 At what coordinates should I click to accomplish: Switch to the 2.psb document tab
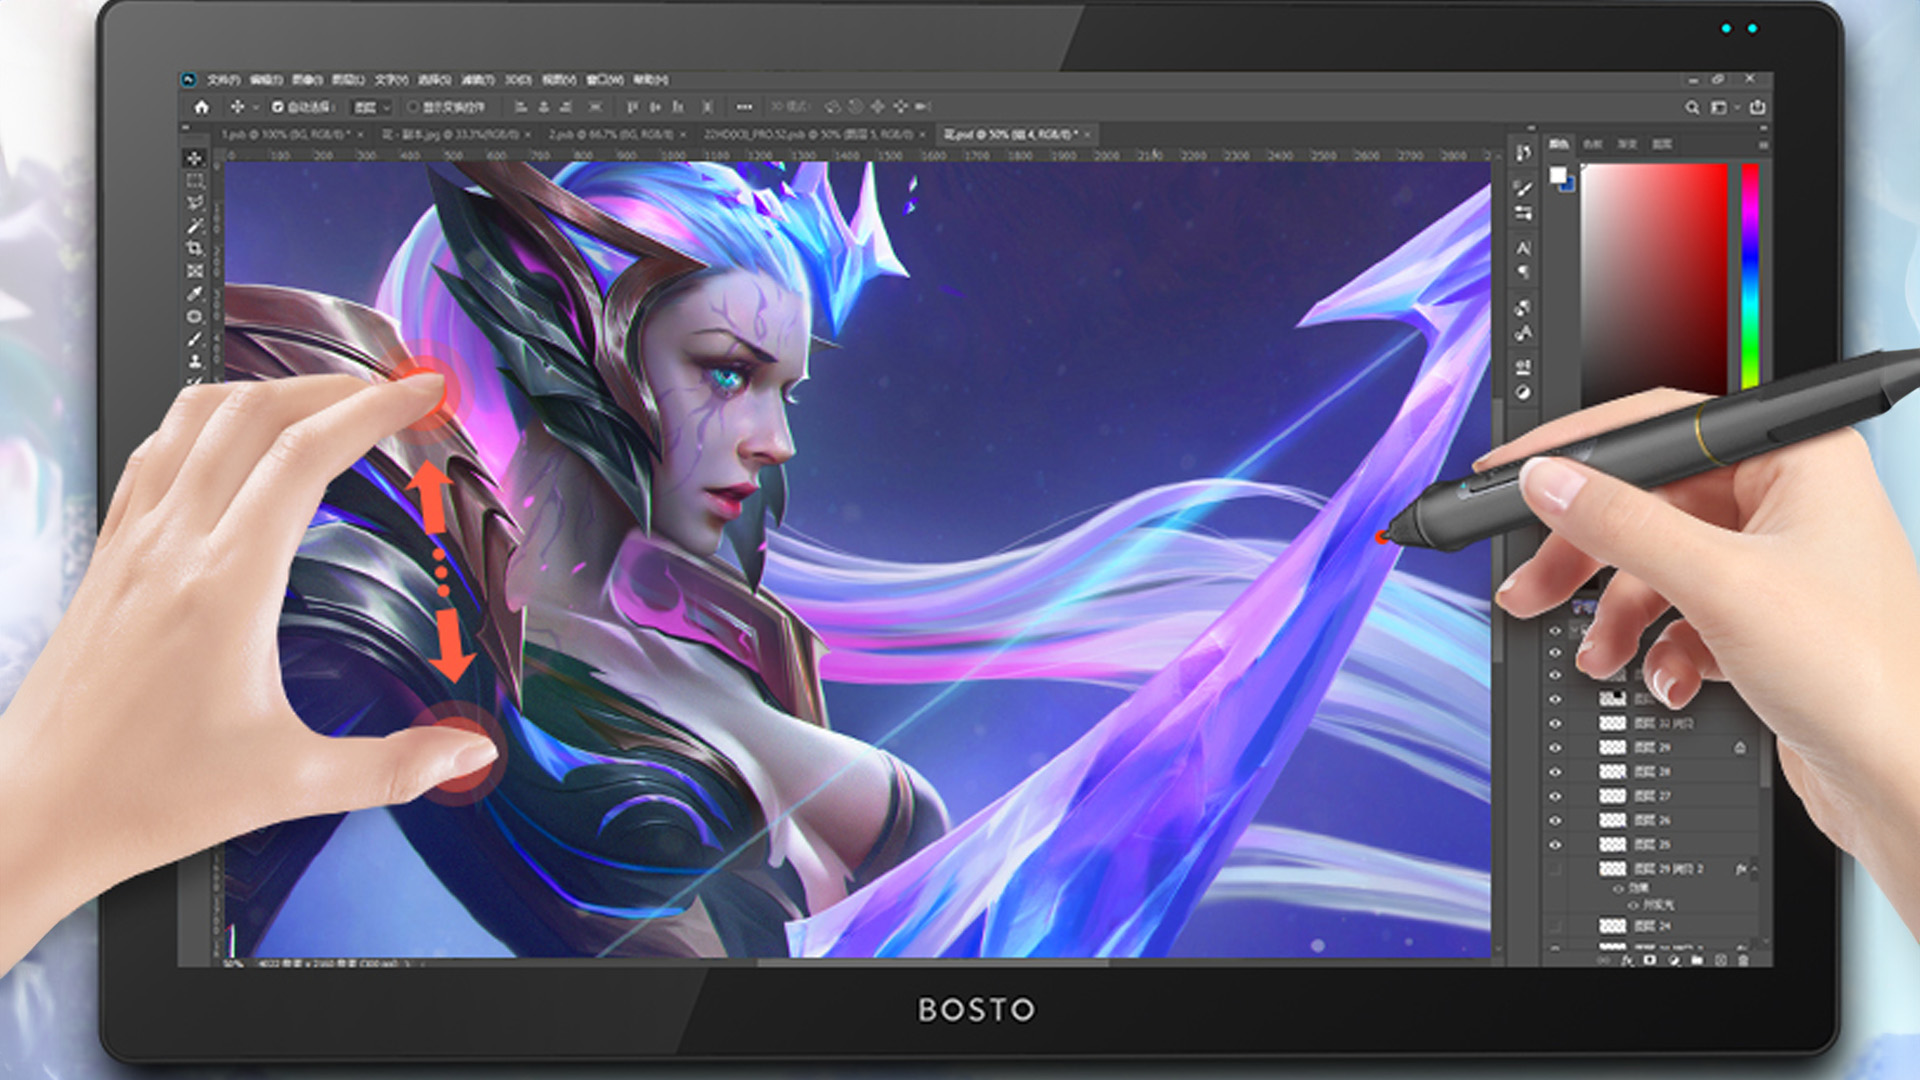pyautogui.click(x=610, y=134)
